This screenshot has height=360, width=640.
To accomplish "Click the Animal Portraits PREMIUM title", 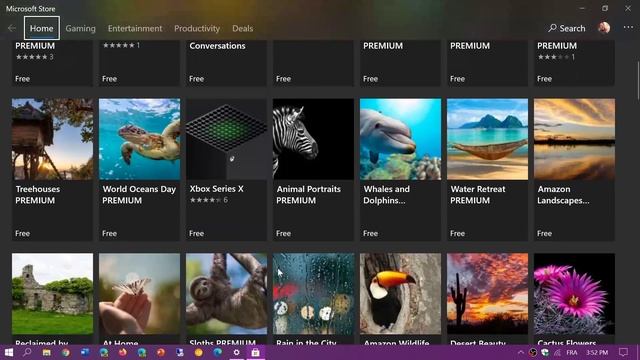I will tap(308, 195).
